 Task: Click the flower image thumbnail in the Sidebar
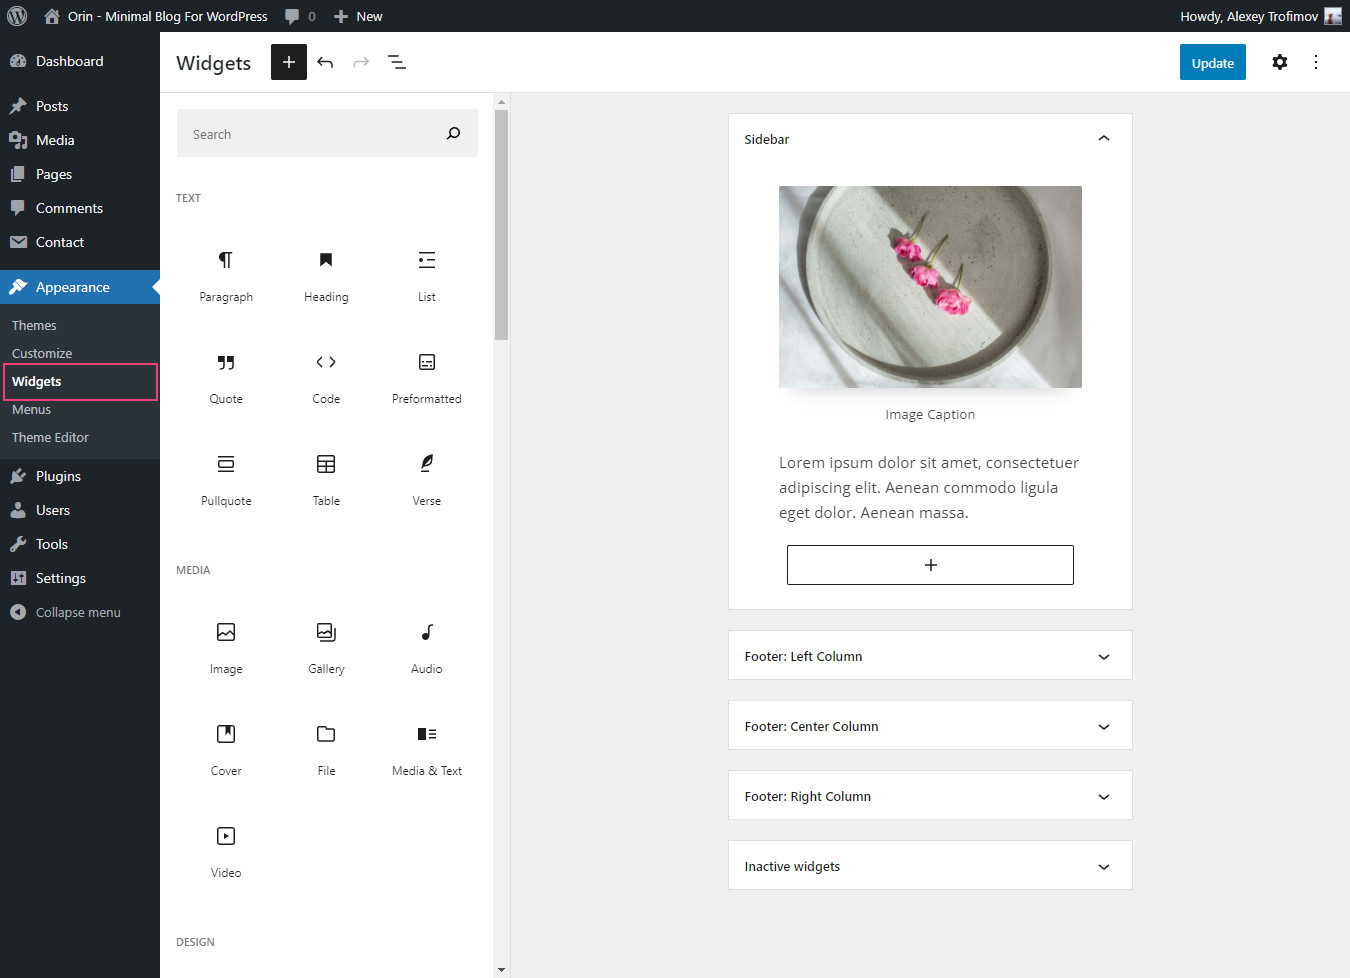coord(930,287)
